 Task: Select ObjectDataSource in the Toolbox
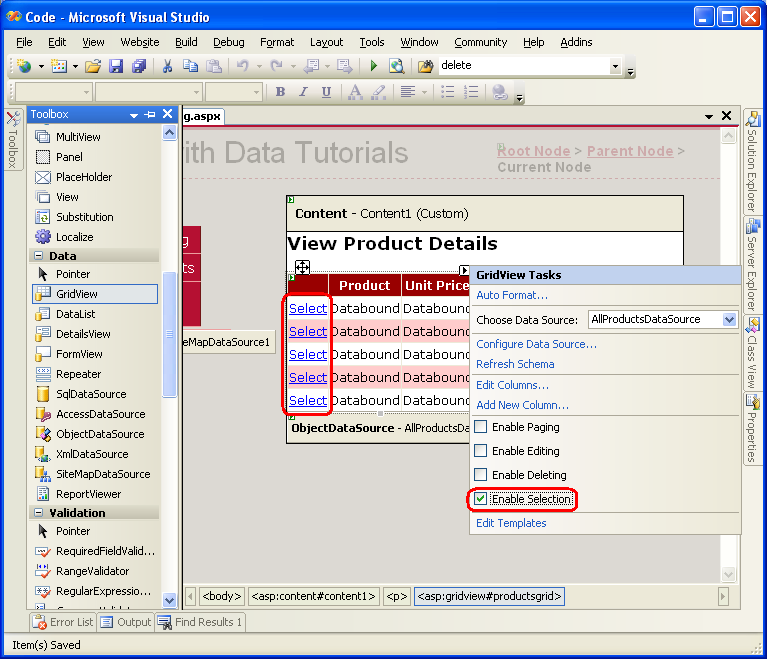pyautogui.click(x=100, y=434)
